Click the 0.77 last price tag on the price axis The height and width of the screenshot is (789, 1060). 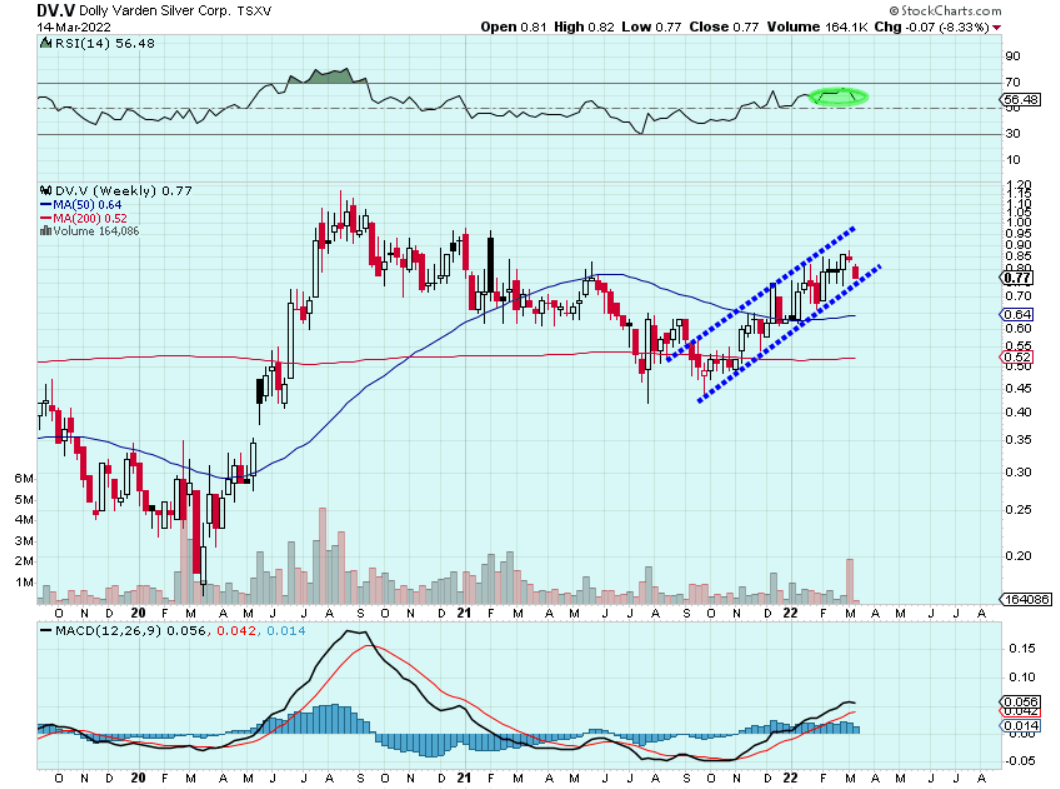click(1017, 278)
